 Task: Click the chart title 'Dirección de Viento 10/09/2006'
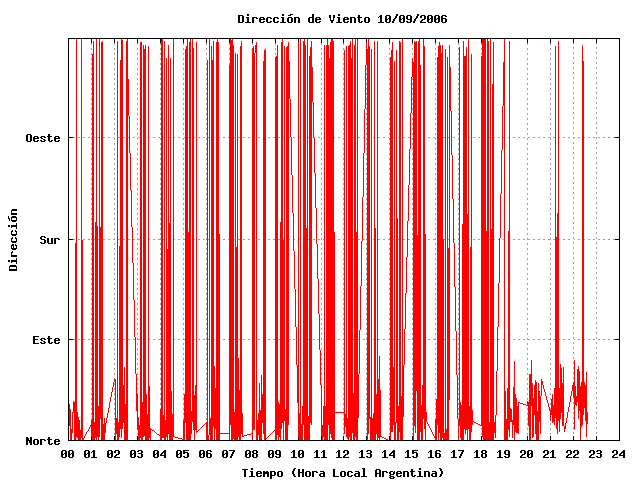[x=342, y=19]
